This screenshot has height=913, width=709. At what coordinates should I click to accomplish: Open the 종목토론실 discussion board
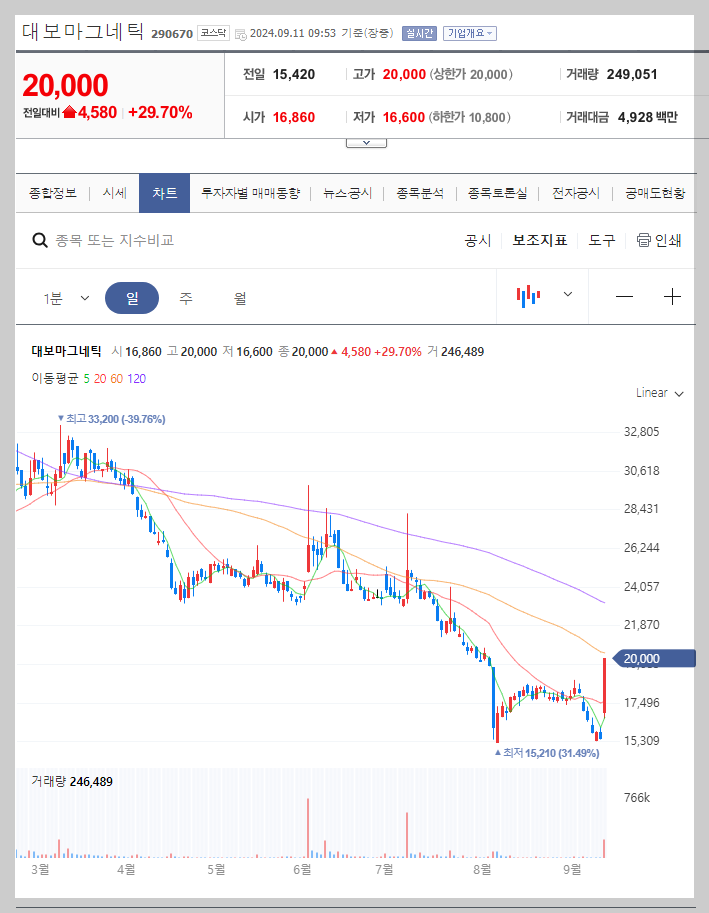499,193
